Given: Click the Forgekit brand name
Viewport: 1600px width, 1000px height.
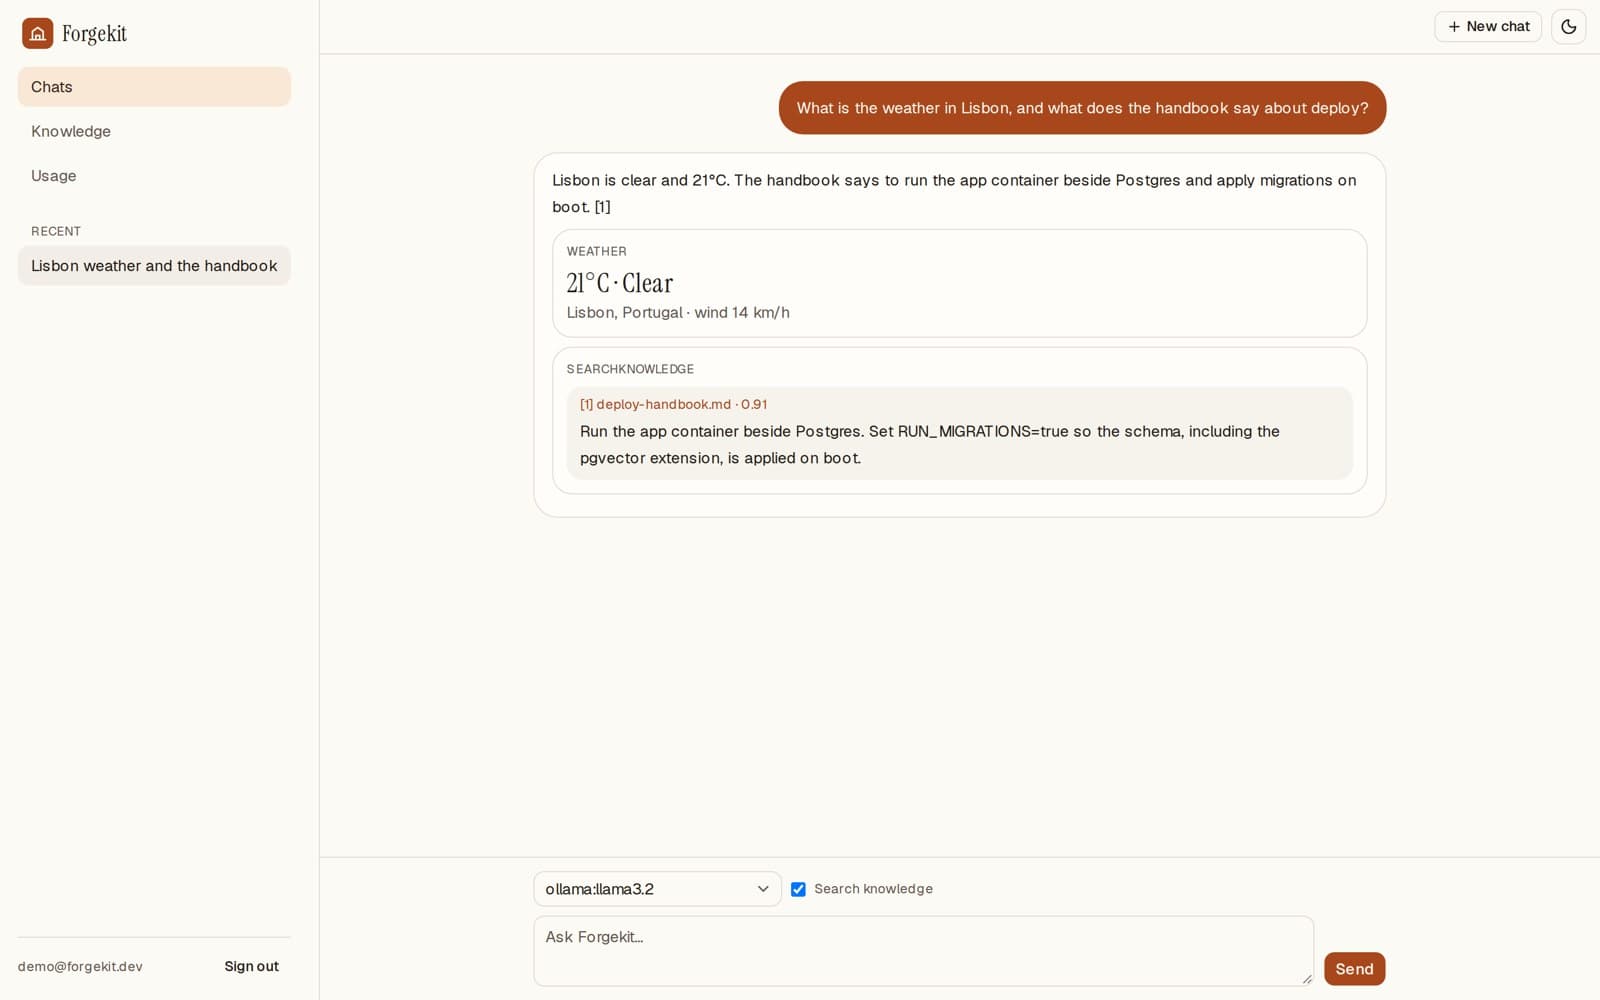Looking at the screenshot, I should click(94, 34).
